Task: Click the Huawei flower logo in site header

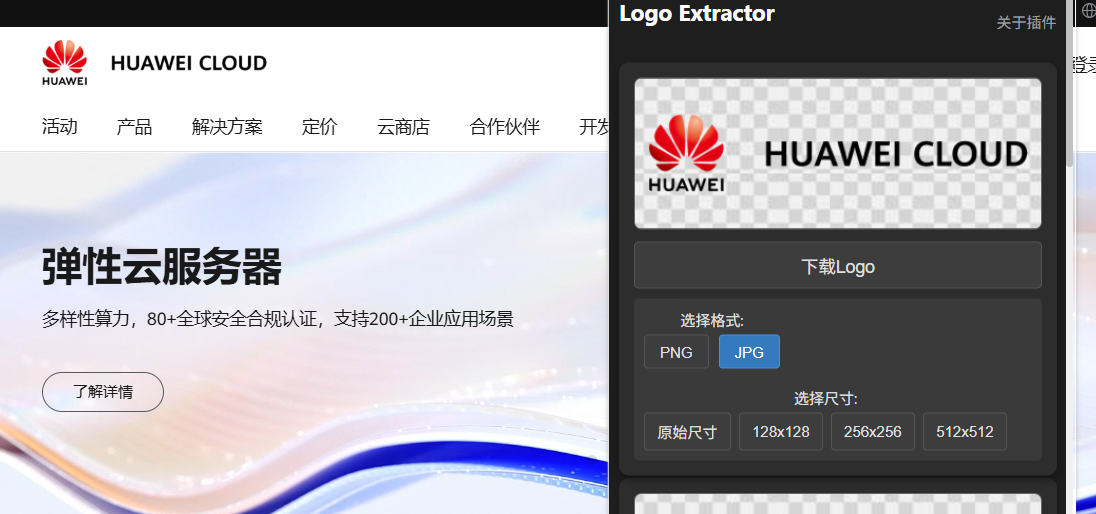Action: (64, 63)
